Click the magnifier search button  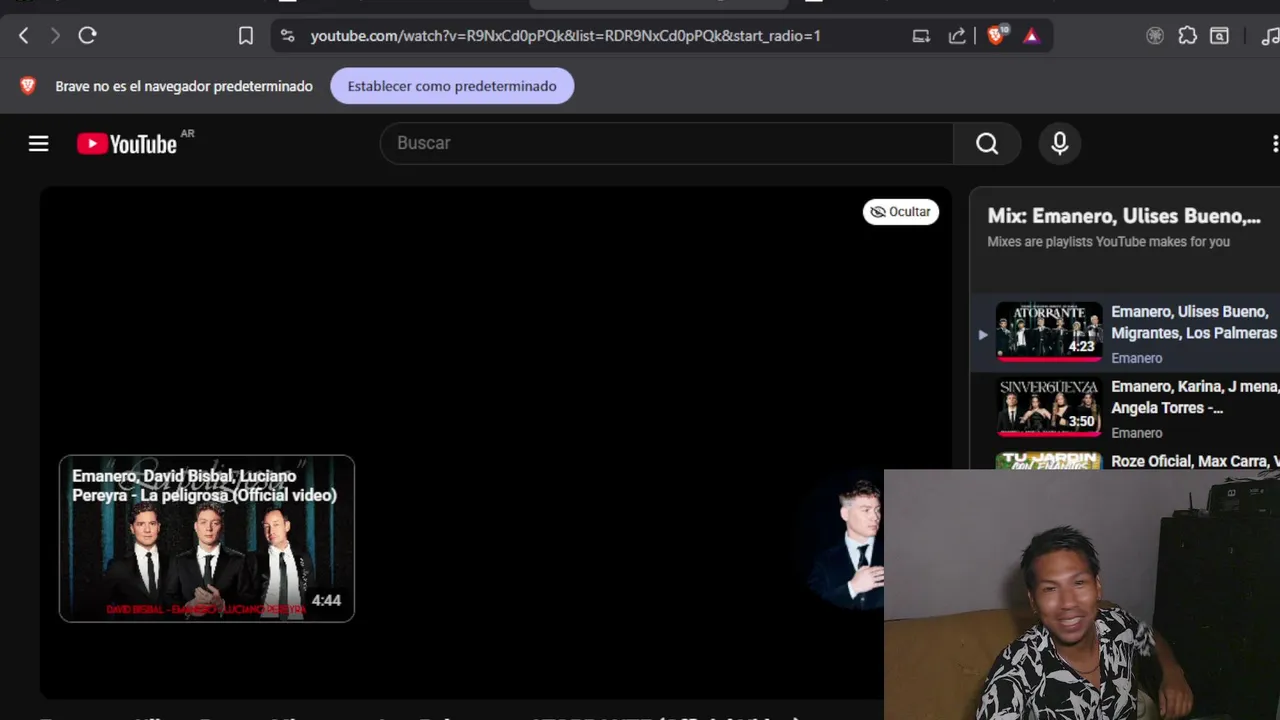point(987,144)
